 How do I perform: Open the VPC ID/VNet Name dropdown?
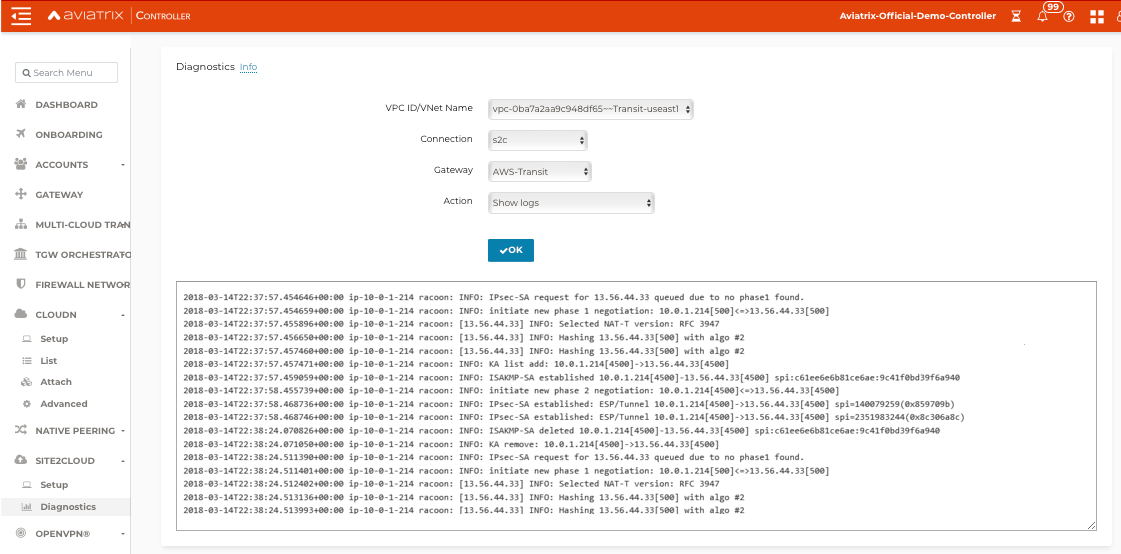tap(590, 109)
